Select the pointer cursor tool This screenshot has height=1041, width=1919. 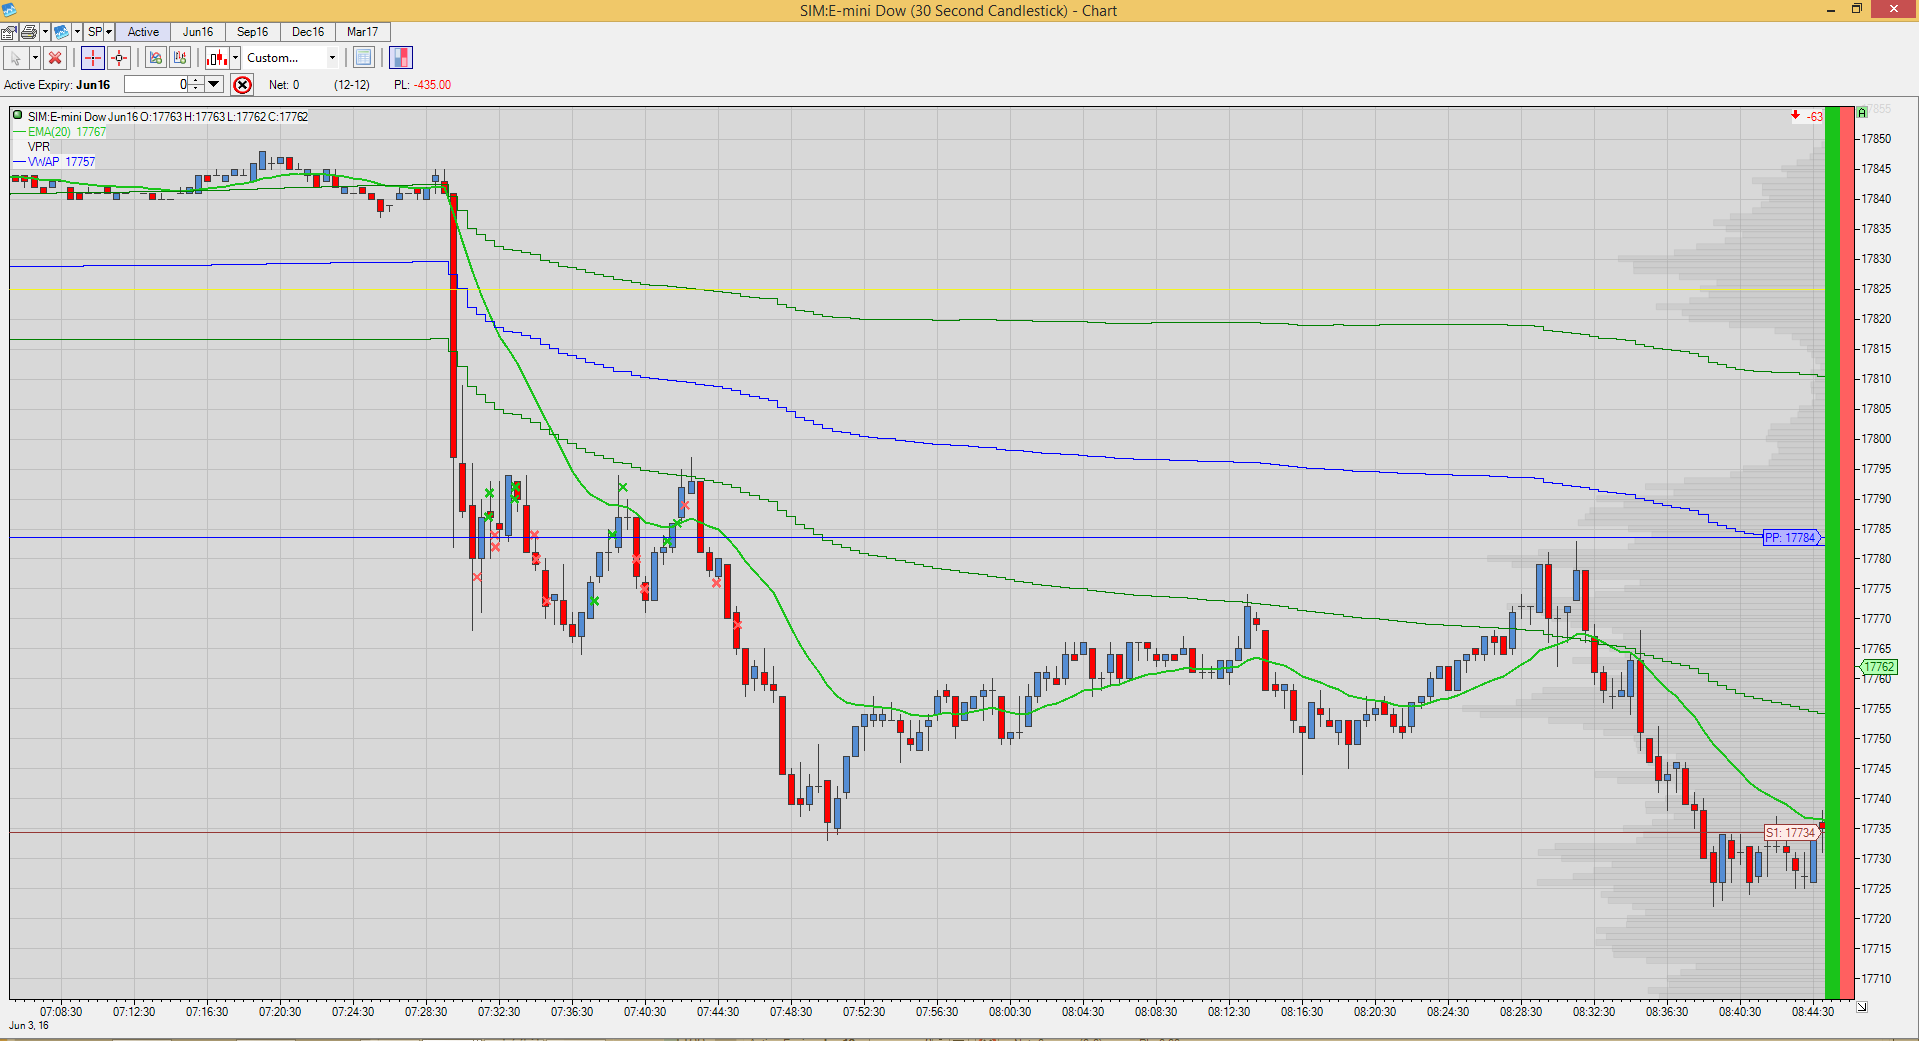pyautogui.click(x=16, y=58)
